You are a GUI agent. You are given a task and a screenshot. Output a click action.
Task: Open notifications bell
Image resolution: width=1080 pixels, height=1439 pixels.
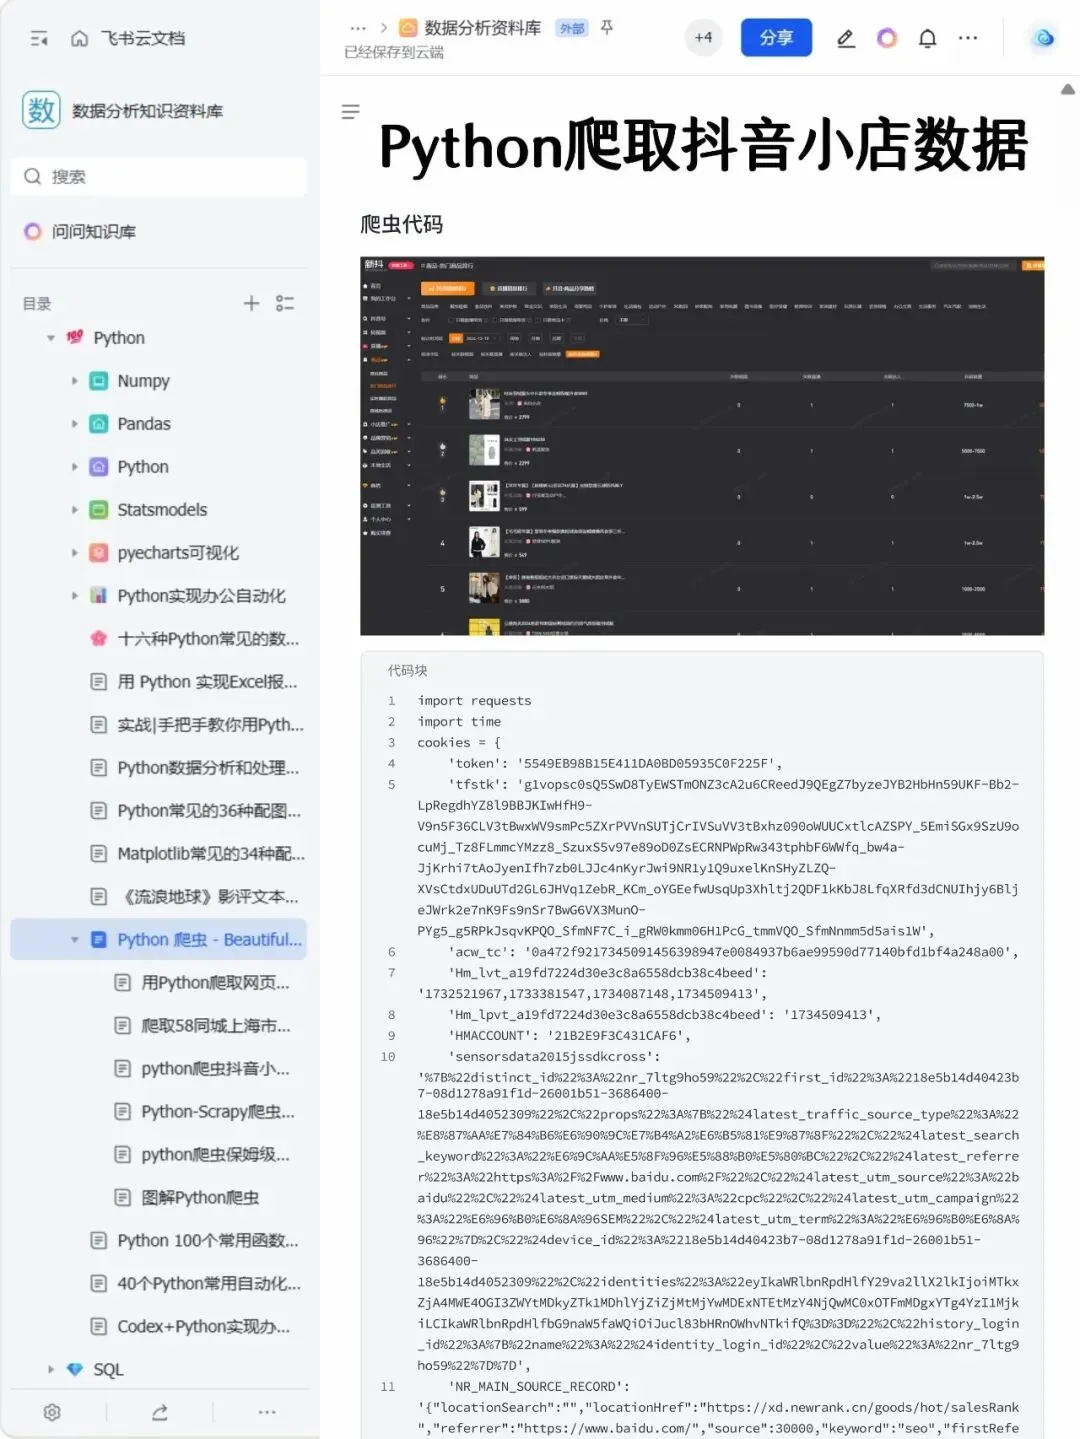click(x=928, y=39)
